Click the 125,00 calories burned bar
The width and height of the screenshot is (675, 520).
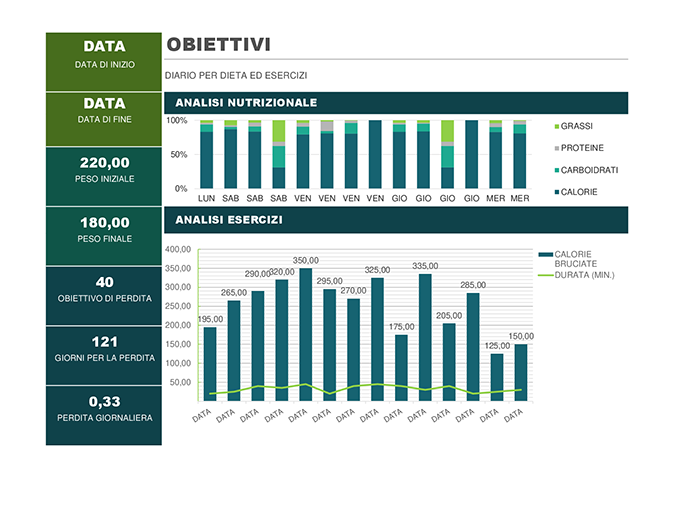click(497, 377)
